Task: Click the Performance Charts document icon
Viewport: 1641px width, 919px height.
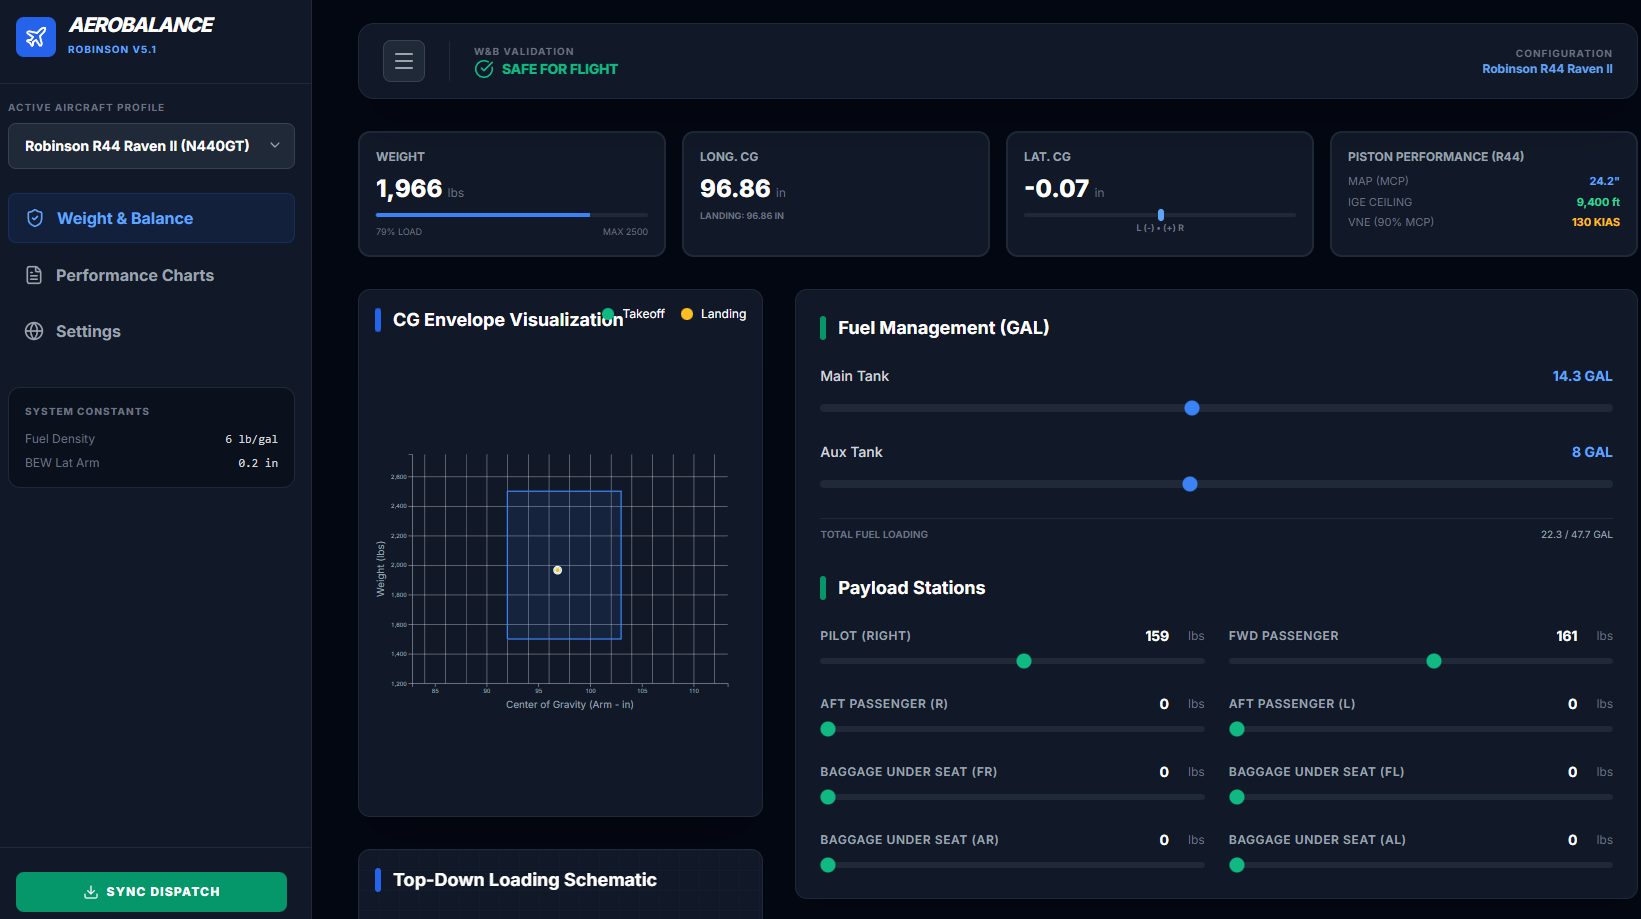Action: 34,275
